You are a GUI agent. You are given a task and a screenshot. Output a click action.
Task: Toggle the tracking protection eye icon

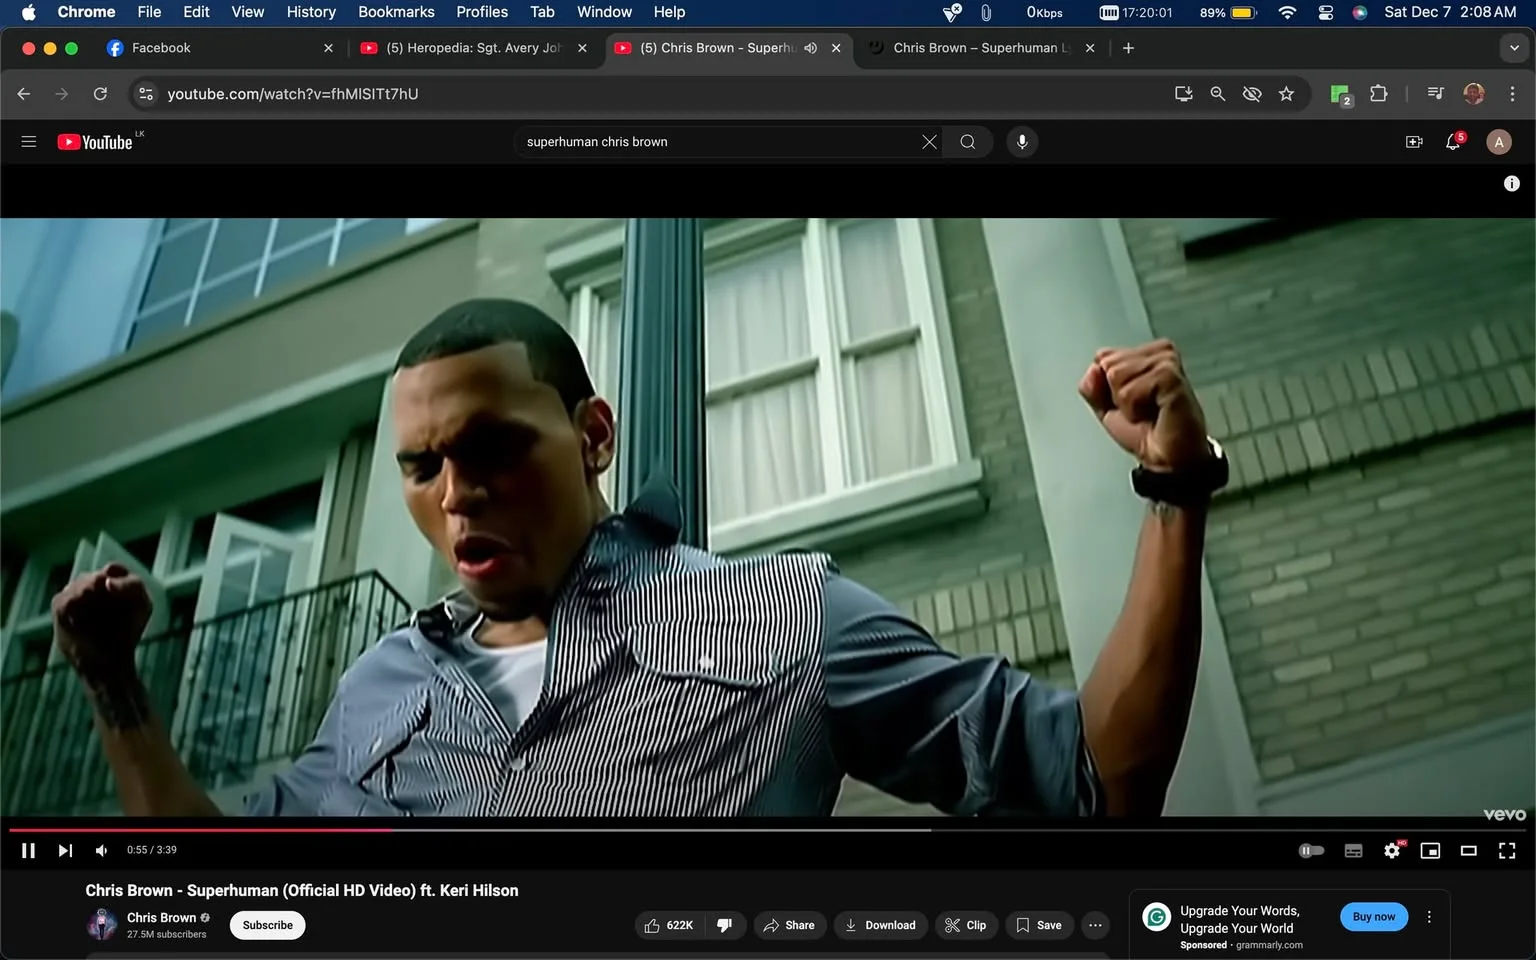[x=1252, y=94]
